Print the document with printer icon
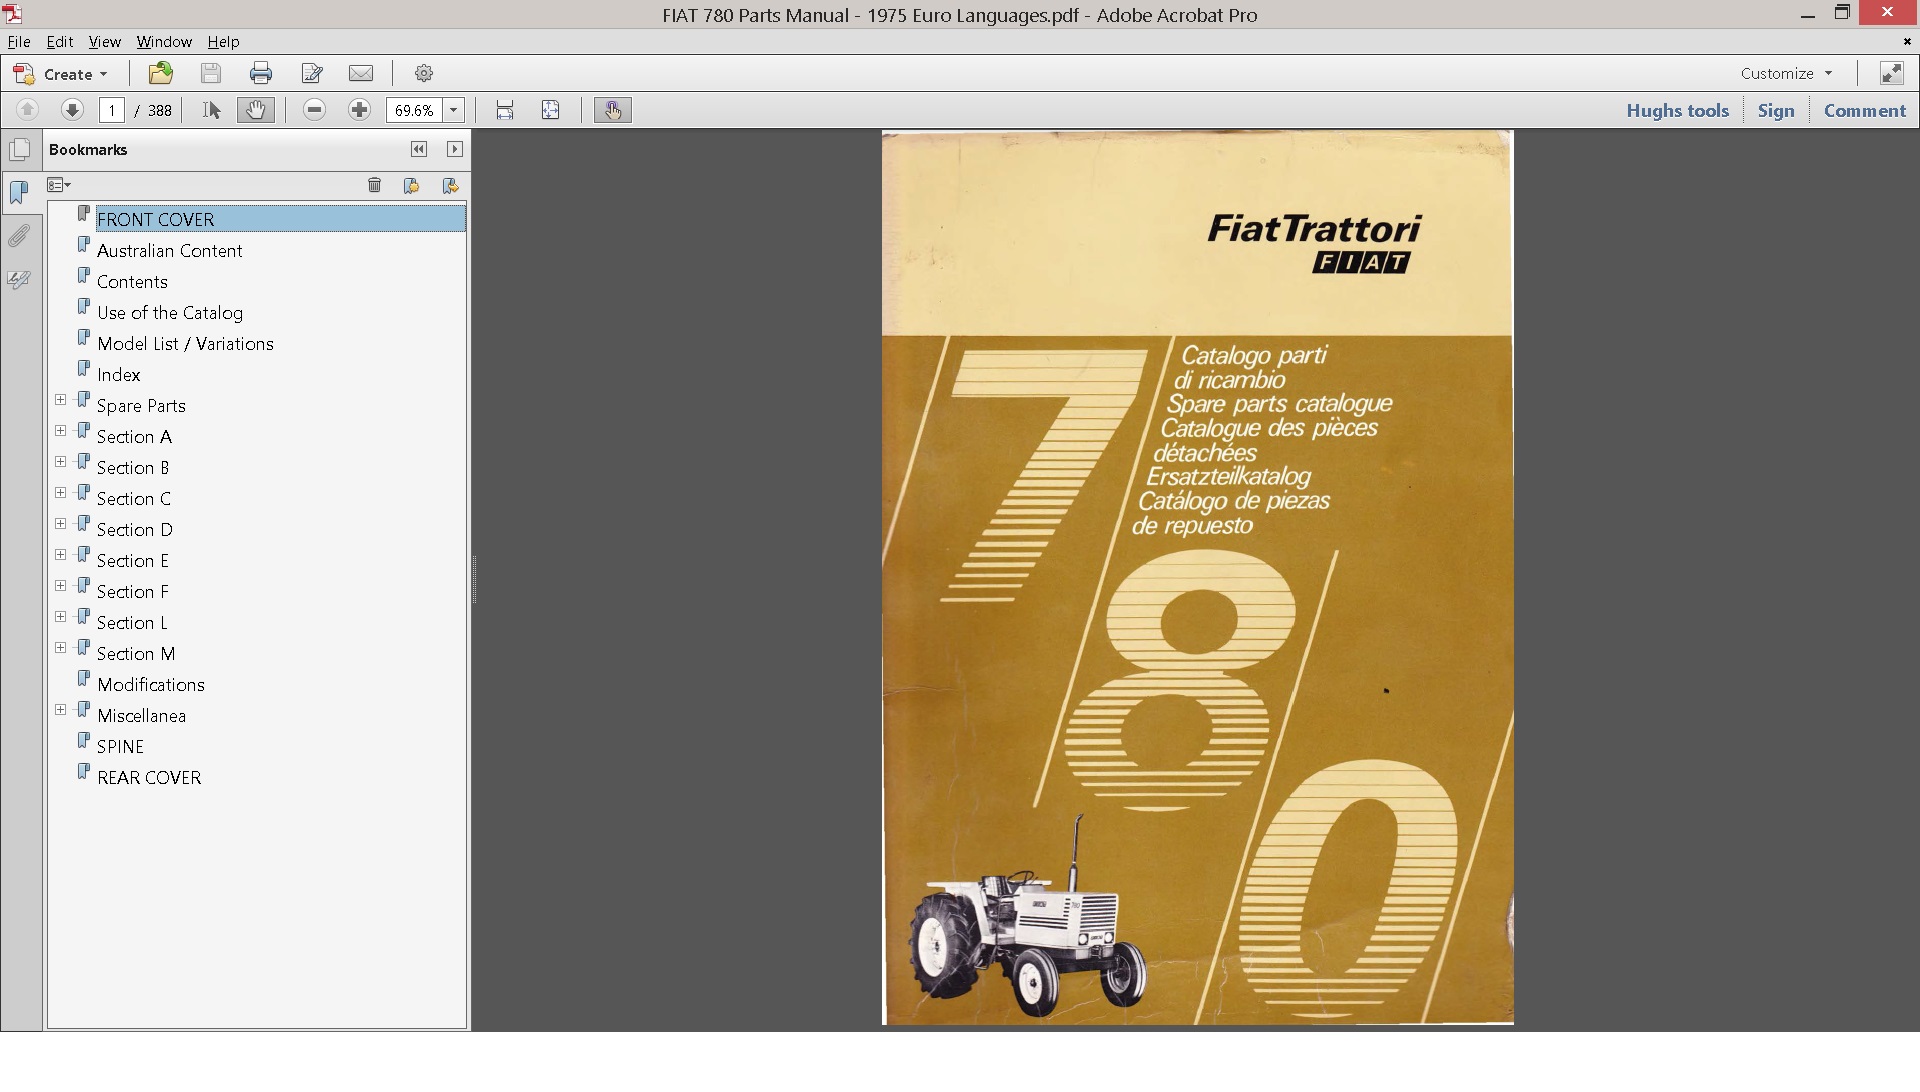The image size is (1920, 1092). tap(261, 73)
